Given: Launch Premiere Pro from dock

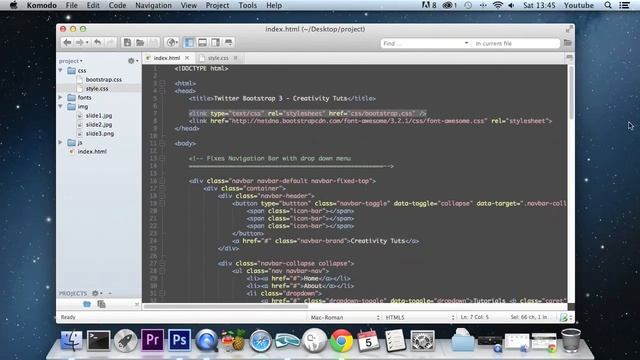Looking at the screenshot, I should click(x=152, y=340).
